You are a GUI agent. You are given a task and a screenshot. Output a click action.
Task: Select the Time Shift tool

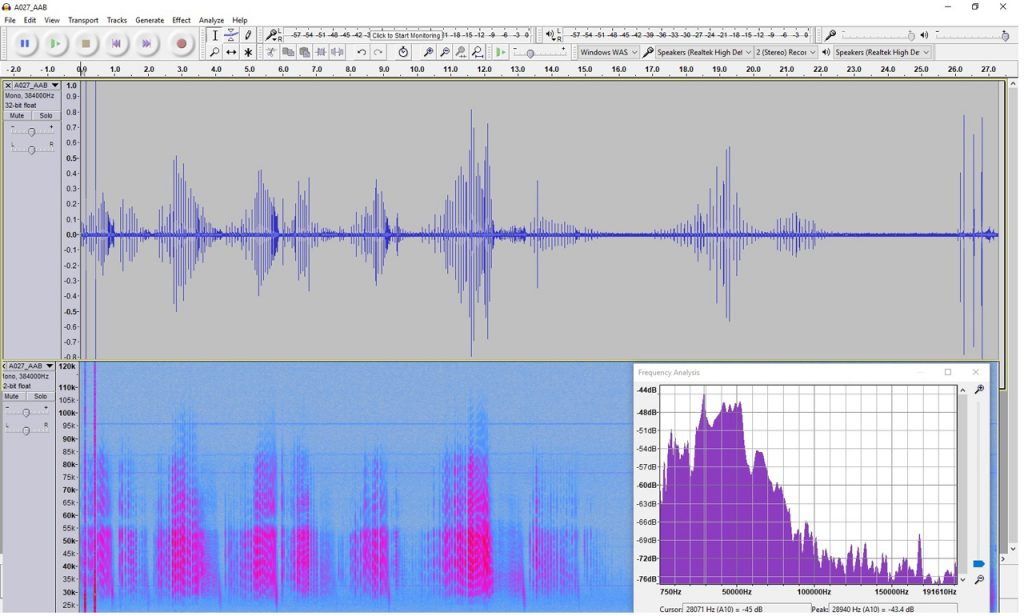(231, 52)
